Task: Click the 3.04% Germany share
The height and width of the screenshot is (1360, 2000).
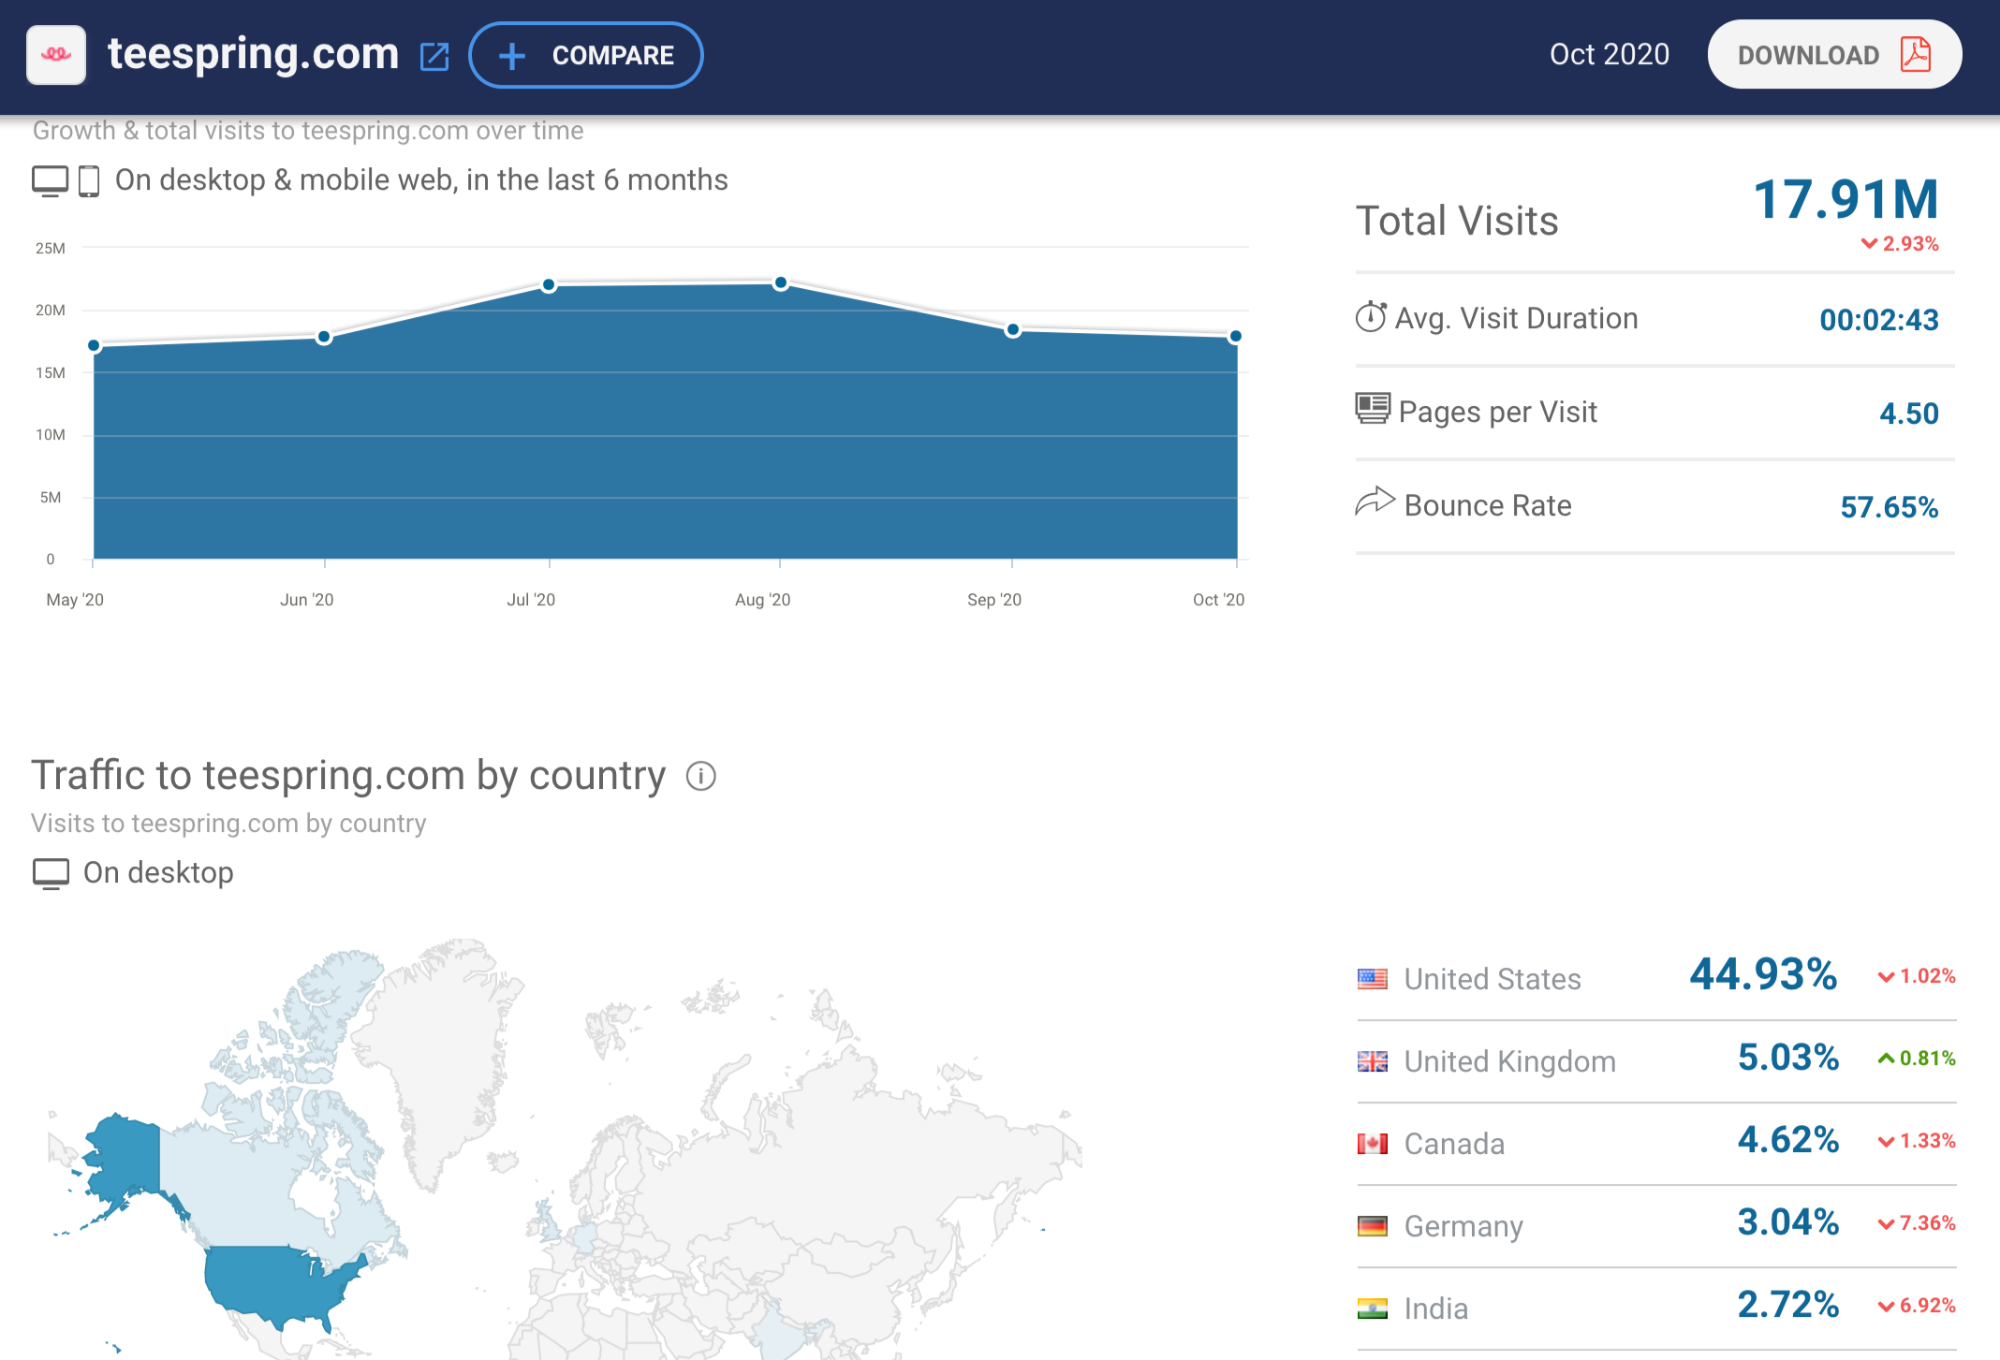Action: [1788, 1222]
